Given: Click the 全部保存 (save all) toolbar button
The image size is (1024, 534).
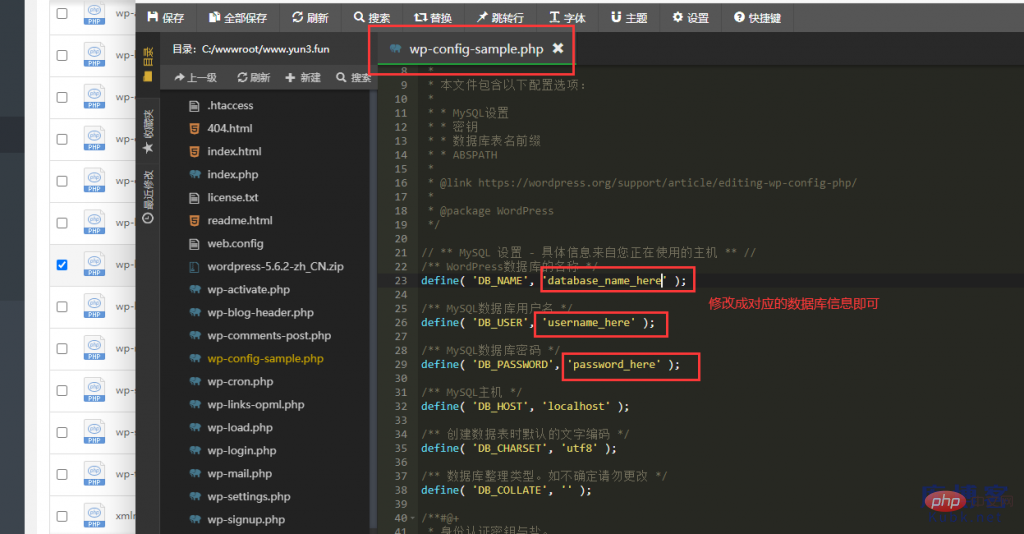Looking at the screenshot, I should (x=238, y=18).
